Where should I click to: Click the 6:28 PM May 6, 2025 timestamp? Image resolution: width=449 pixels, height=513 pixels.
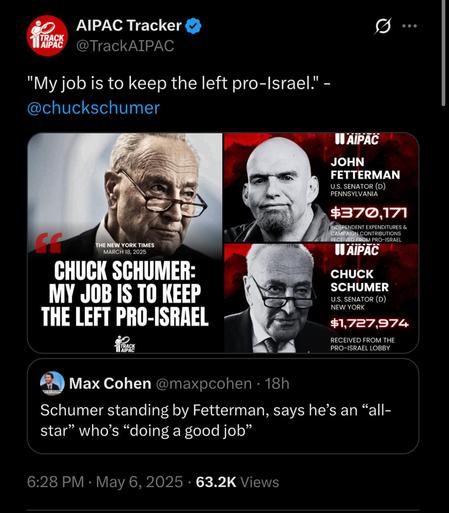105,482
